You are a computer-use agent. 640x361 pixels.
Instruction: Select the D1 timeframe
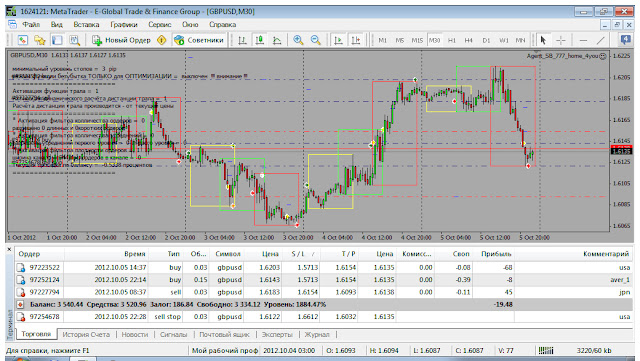(486, 40)
